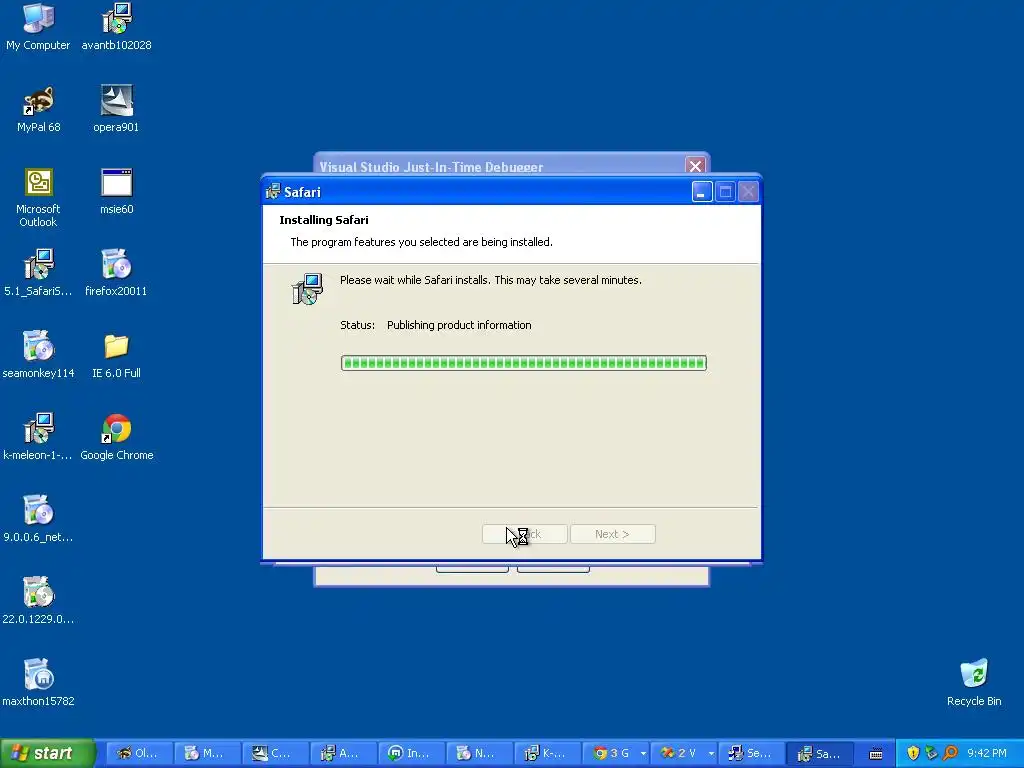Viewport: 1024px width, 768px height.
Task: Close the Visual Studio Just-In-Time Debugger window
Action: click(x=696, y=166)
